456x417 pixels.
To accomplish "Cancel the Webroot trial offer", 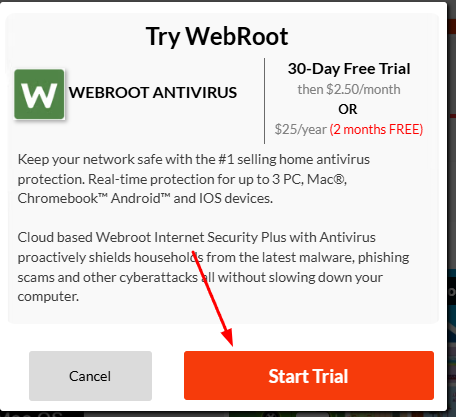I will [90, 376].
